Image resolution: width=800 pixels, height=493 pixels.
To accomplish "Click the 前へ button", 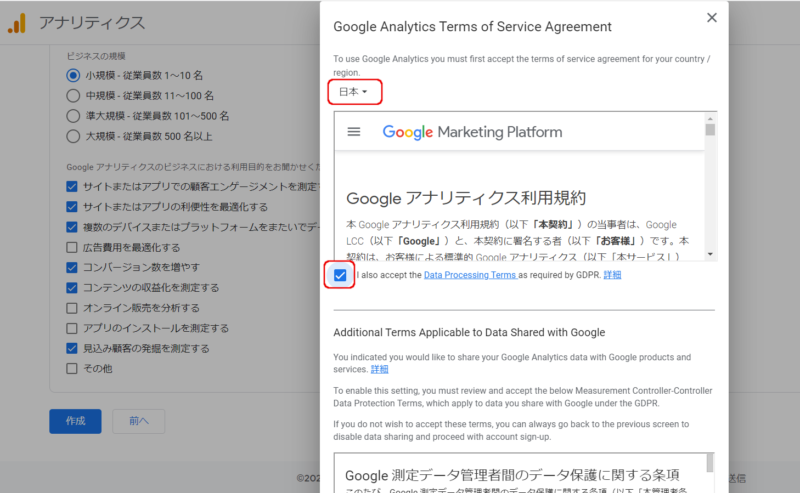I will (138, 421).
